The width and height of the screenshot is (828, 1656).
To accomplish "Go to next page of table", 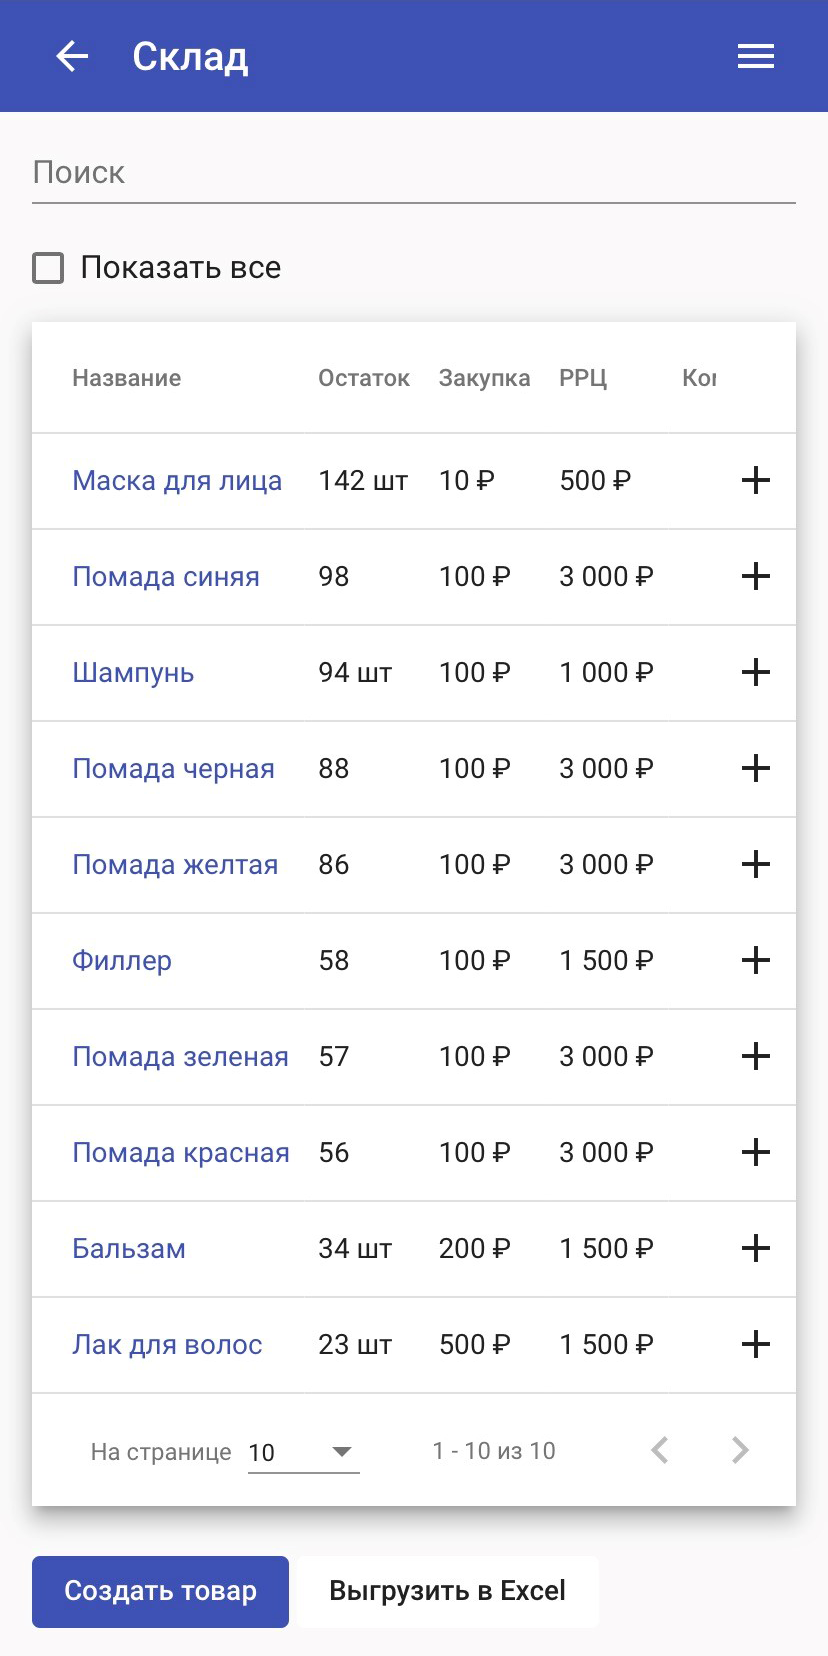I will [740, 1451].
